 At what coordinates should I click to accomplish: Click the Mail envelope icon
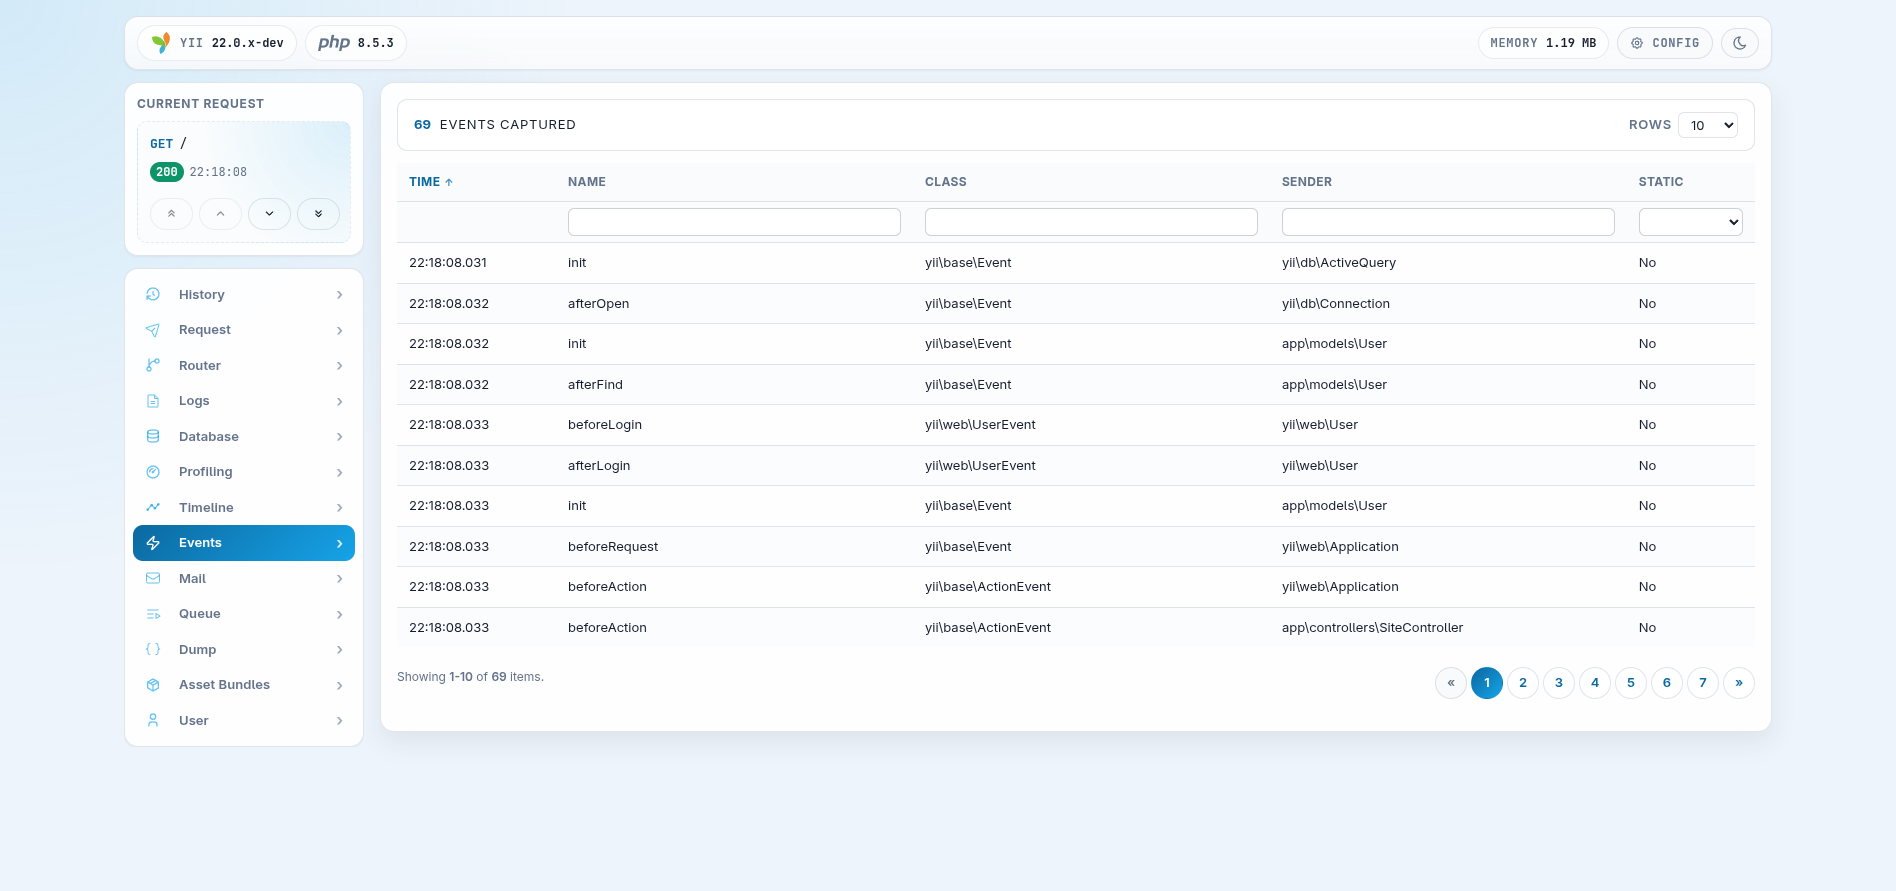153,578
